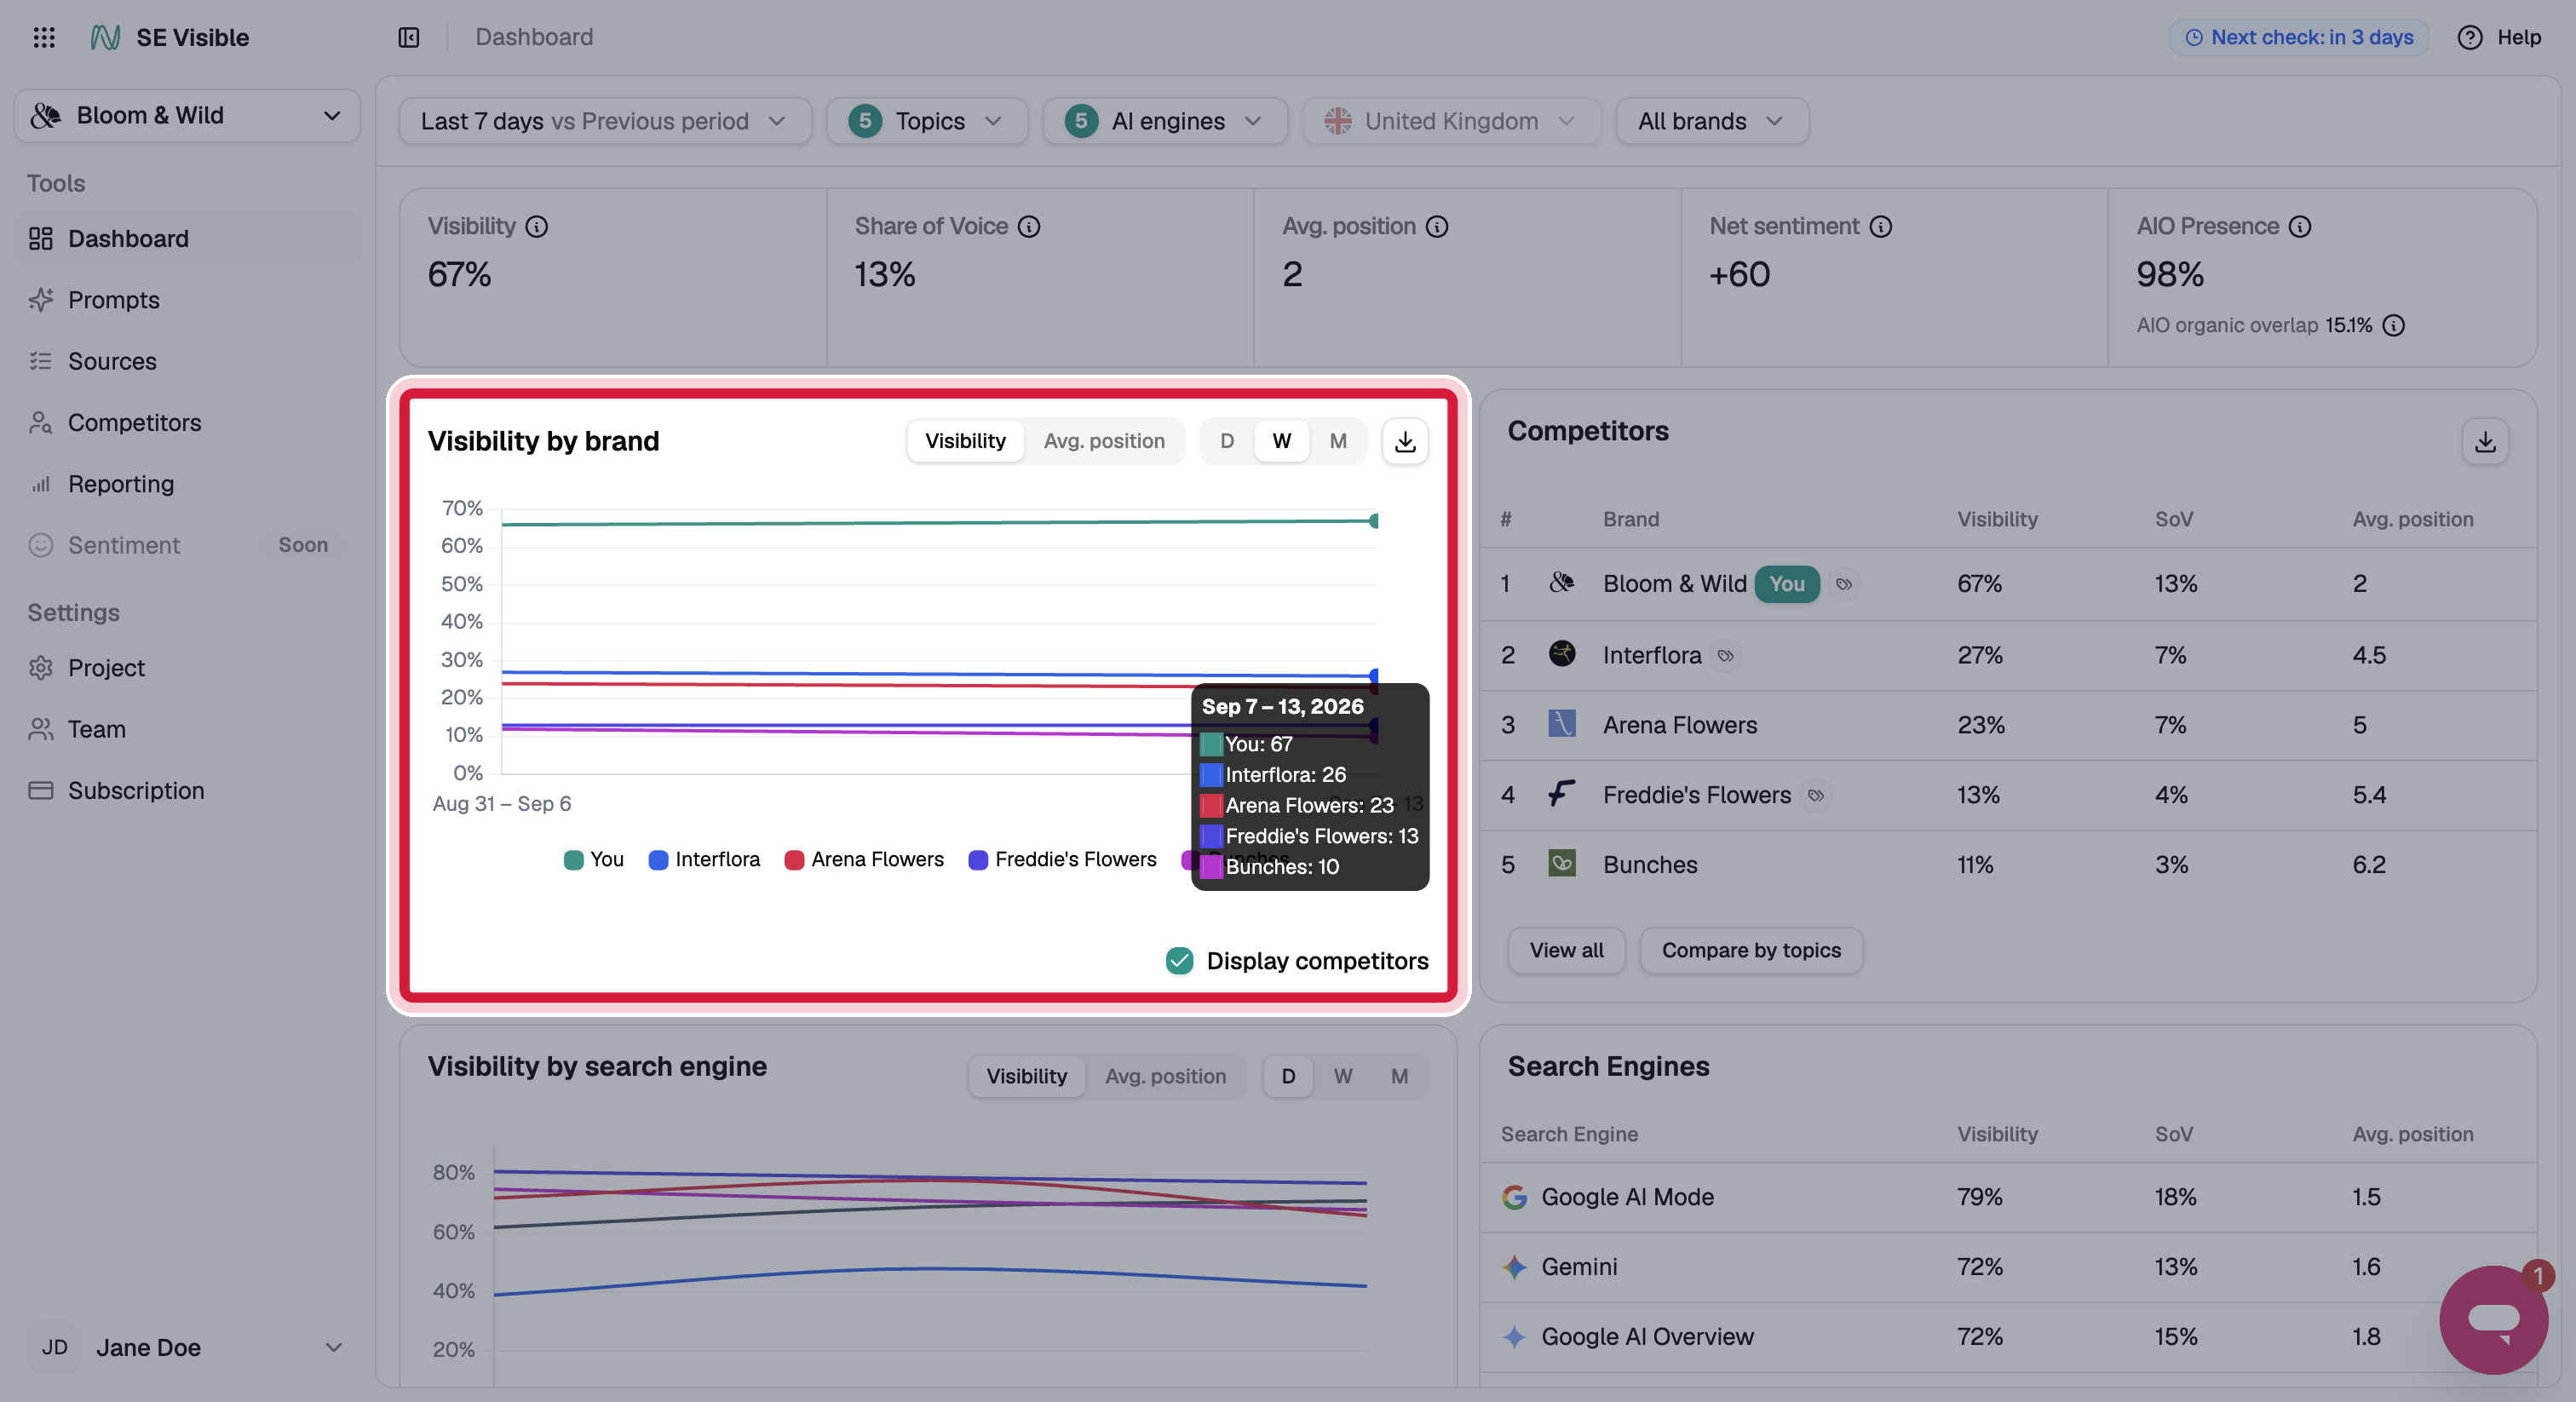Open Reporting in sidebar
The image size is (2576, 1402).
click(187, 484)
